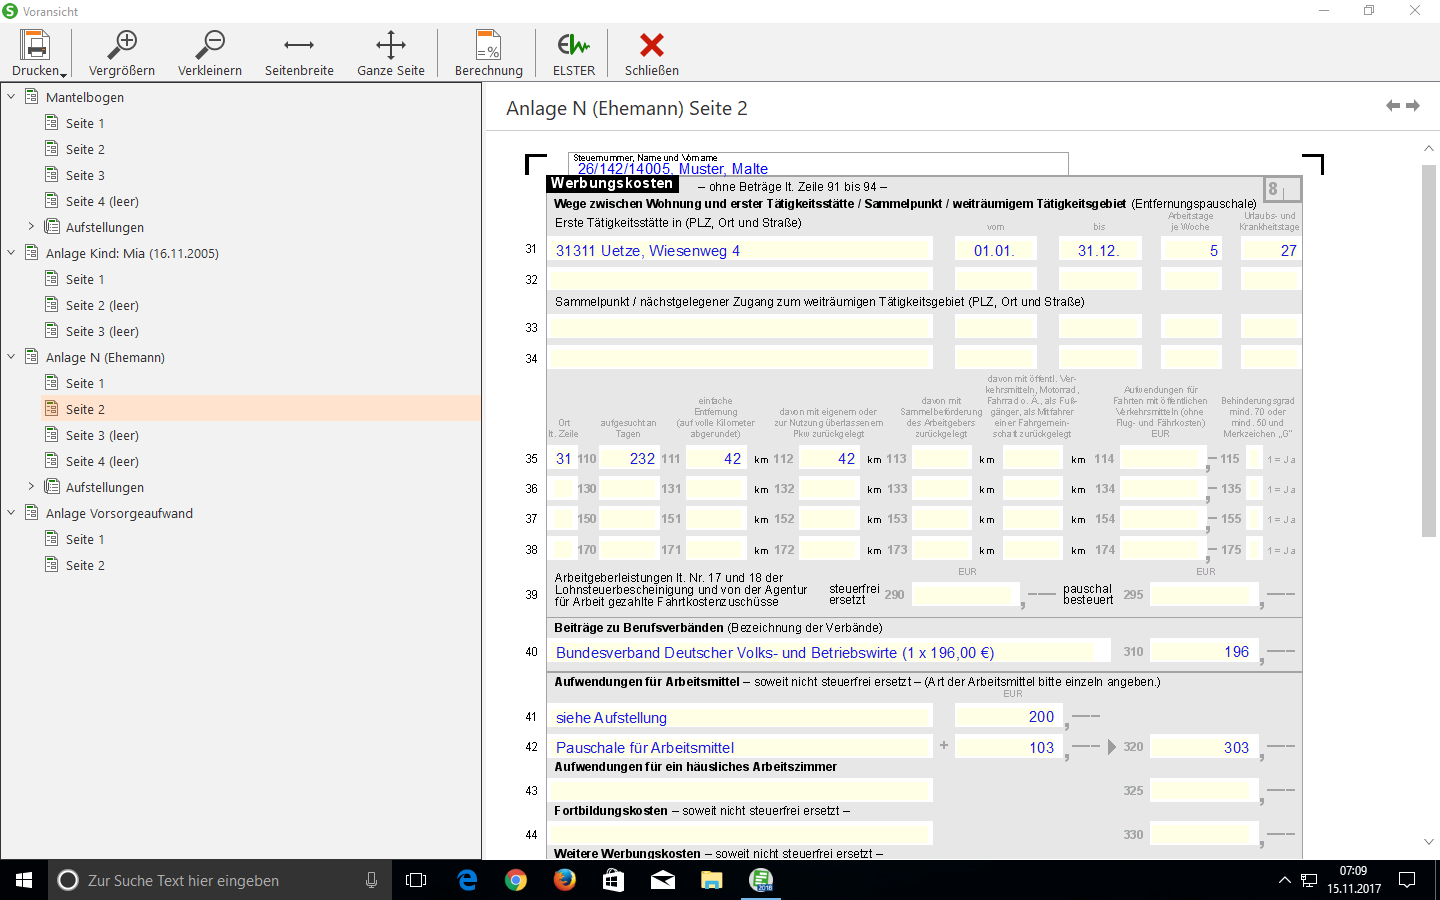Open File Explorer from taskbar
This screenshot has height=900, width=1440.
(x=711, y=880)
